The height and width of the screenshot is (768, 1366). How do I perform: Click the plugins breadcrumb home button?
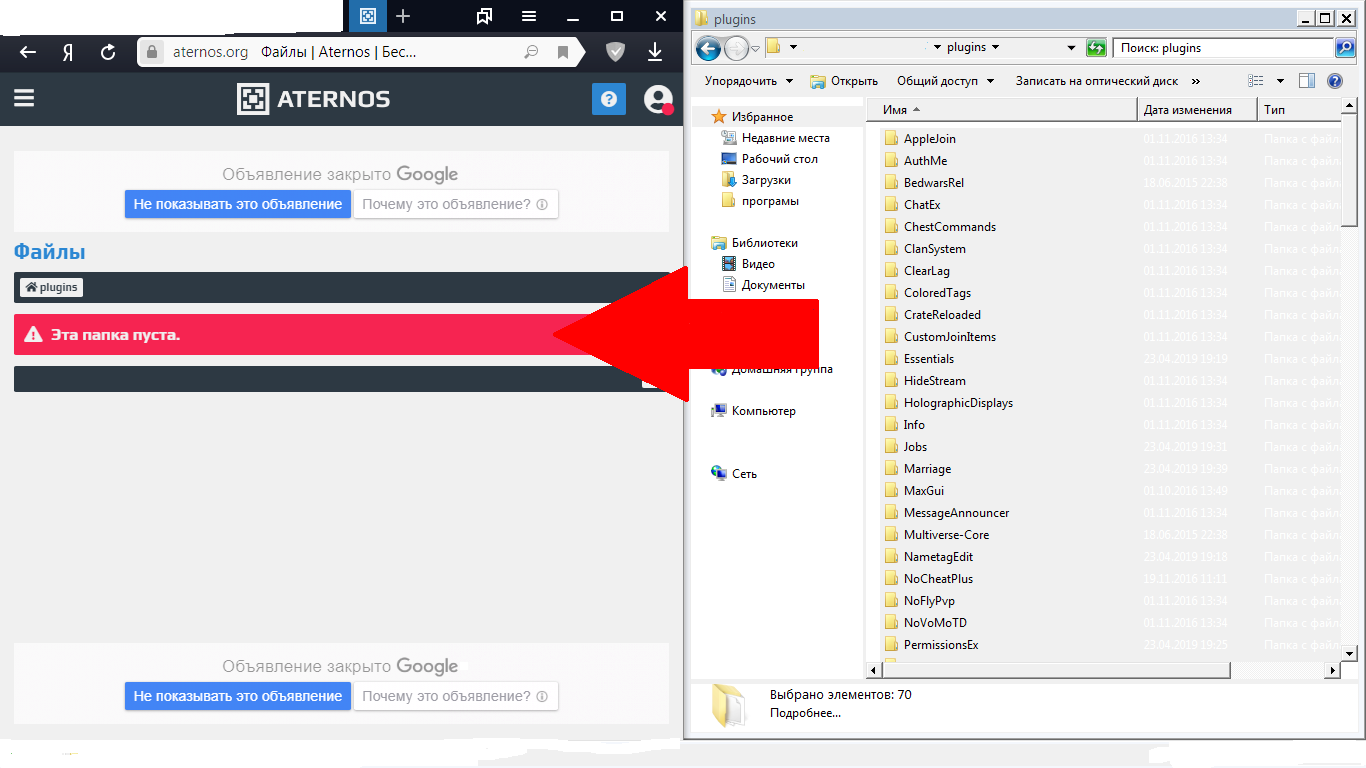pyautogui.click(x=51, y=287)
